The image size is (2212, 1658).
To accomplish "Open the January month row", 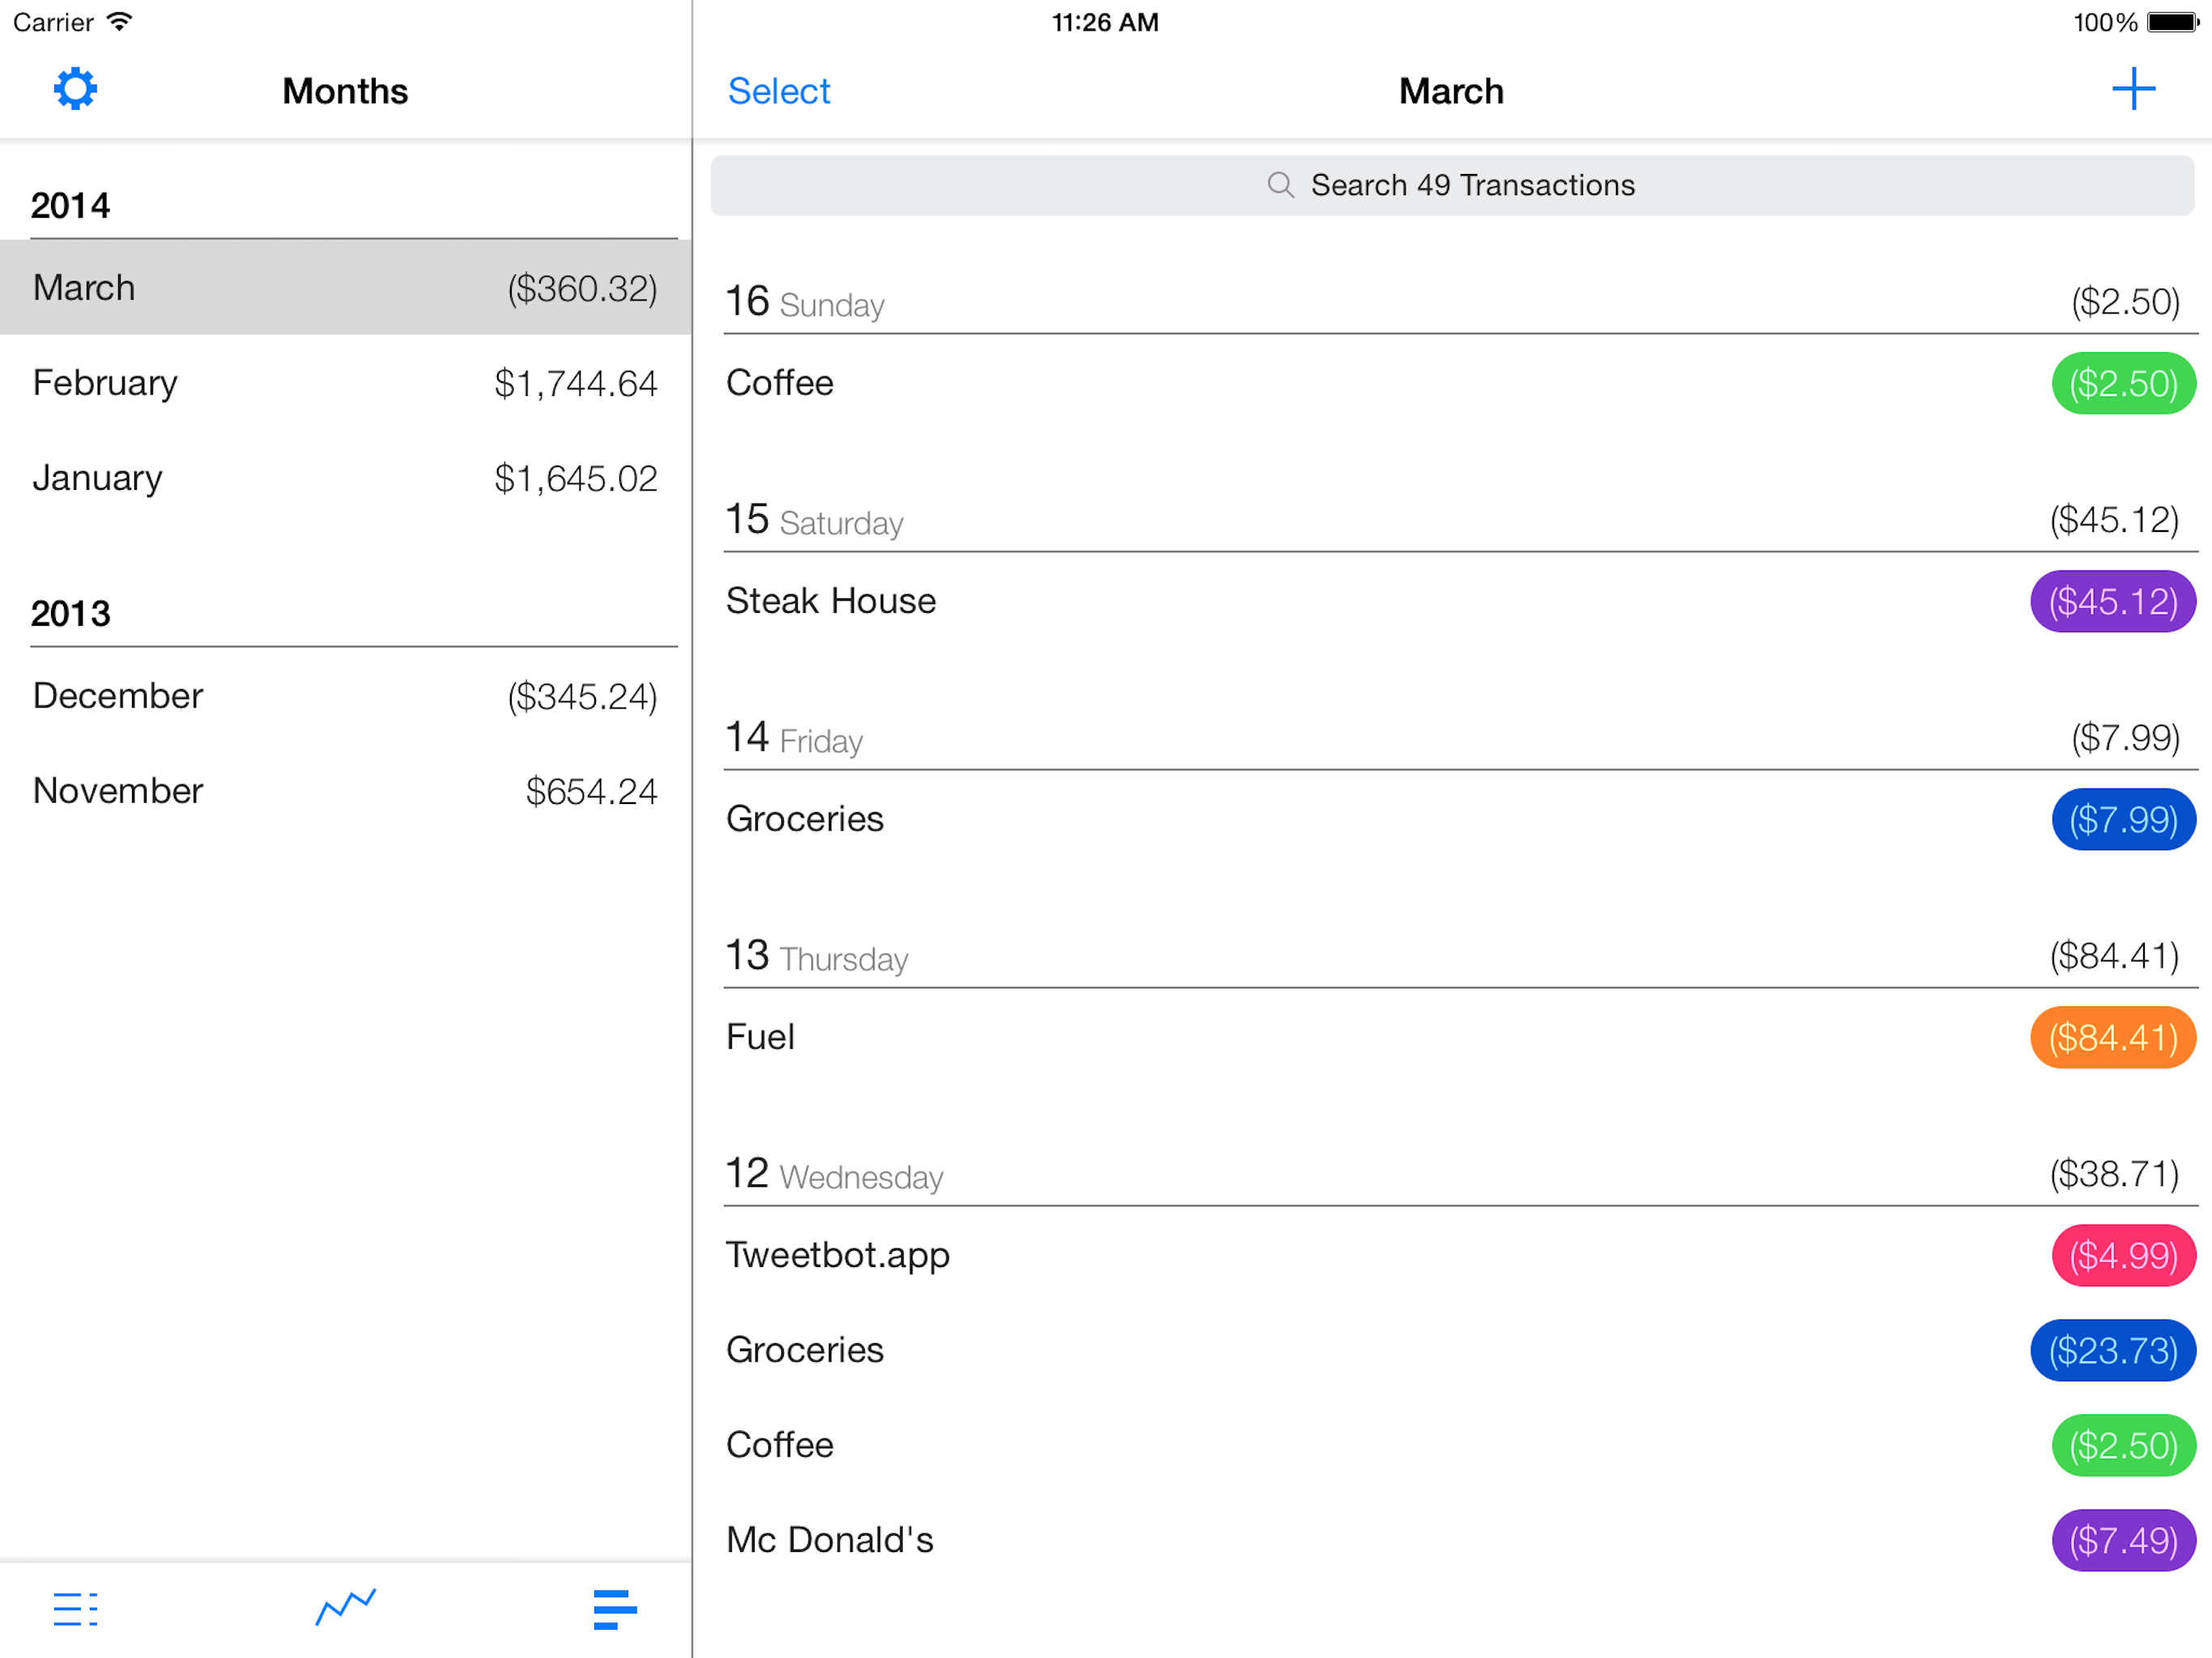I will click(345, 478).
